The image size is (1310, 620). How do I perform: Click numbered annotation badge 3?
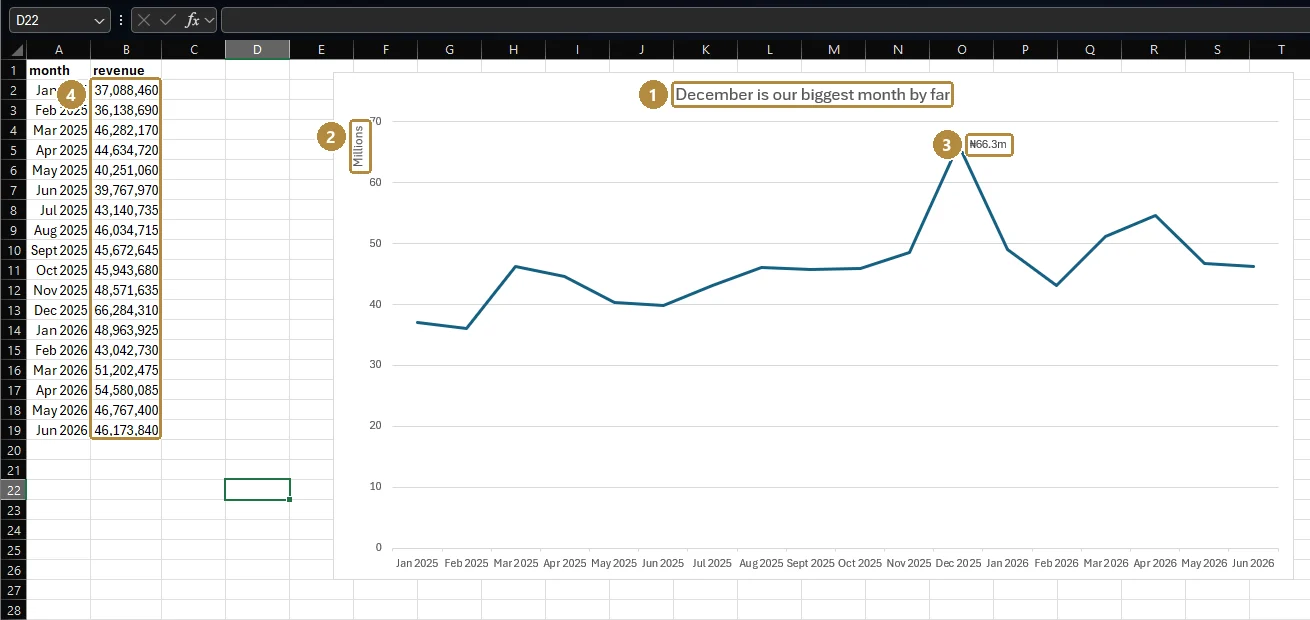(x=948, y=145)
